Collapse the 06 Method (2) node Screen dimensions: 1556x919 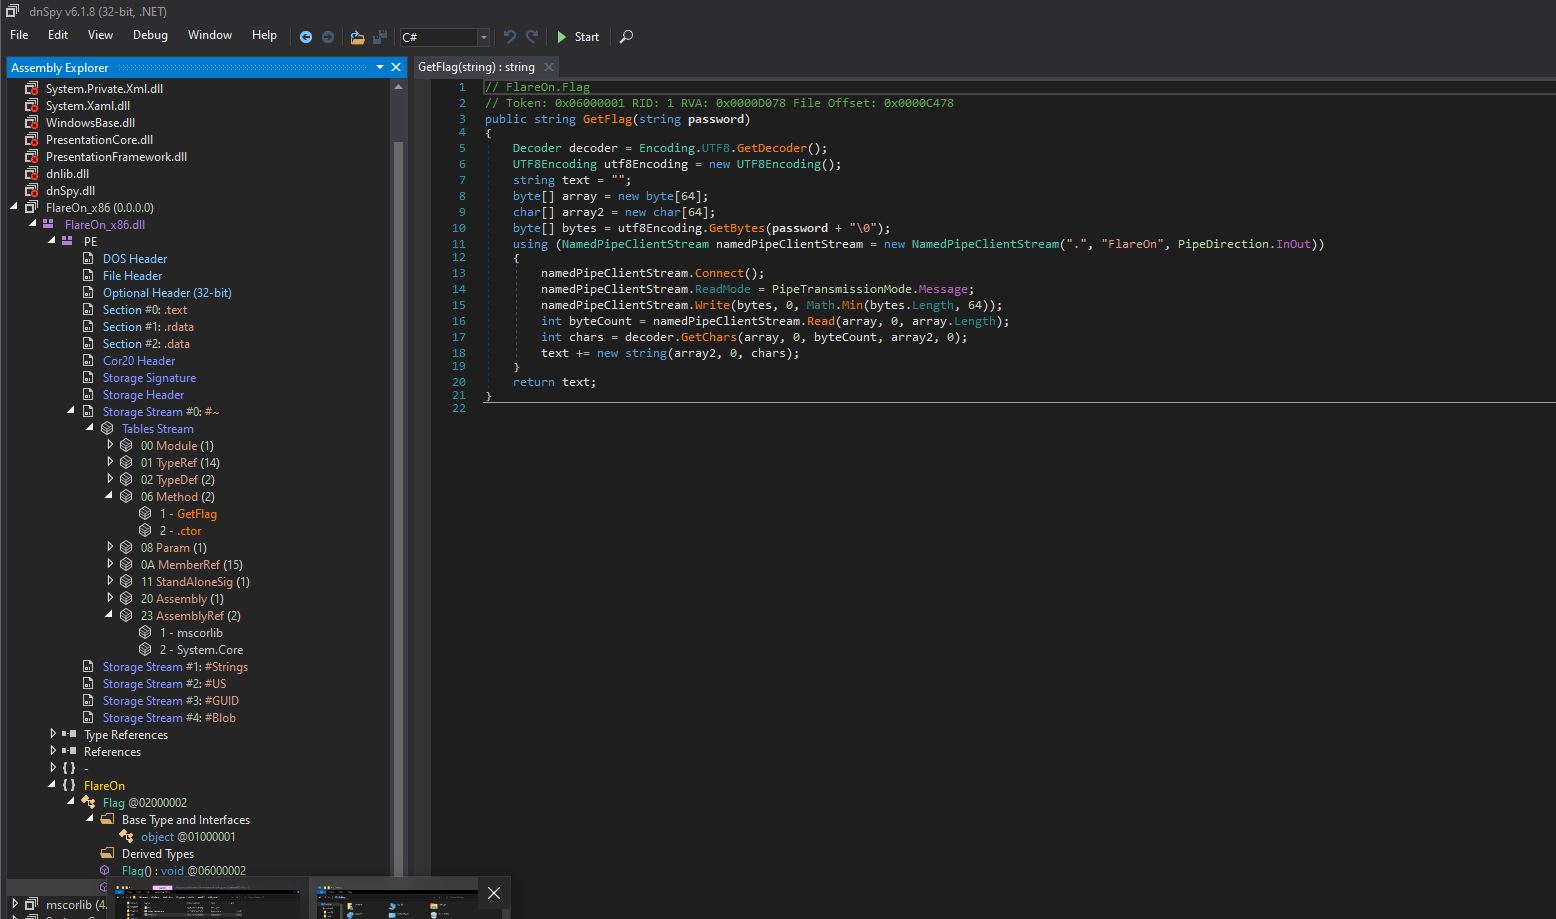point(109,496)
